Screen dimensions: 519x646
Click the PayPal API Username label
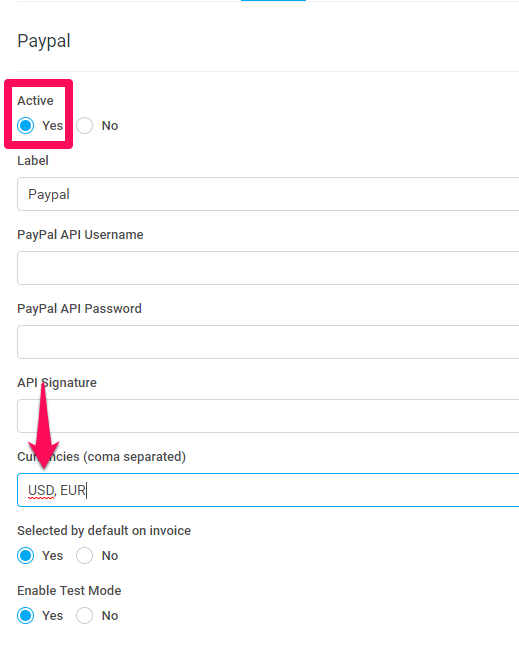pyautogui.click(x=80, y=235)
